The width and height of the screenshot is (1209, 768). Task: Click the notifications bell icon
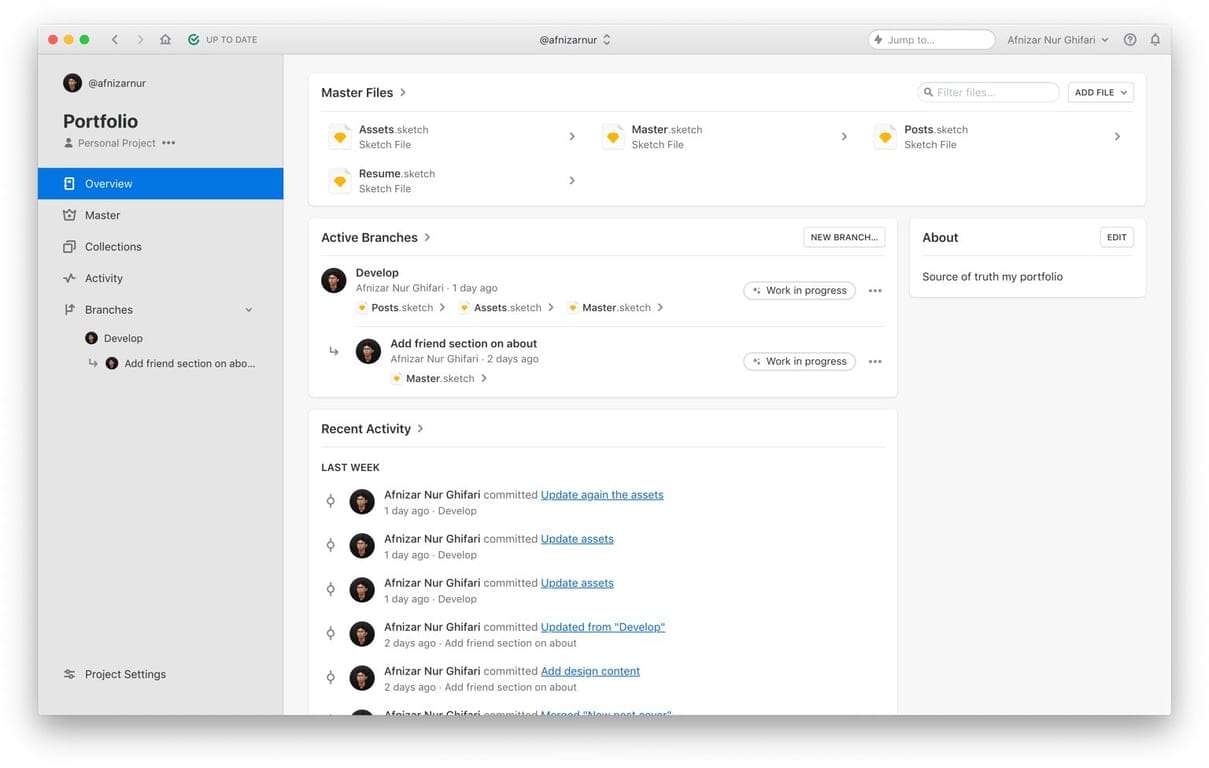[x=1155, y=40]
